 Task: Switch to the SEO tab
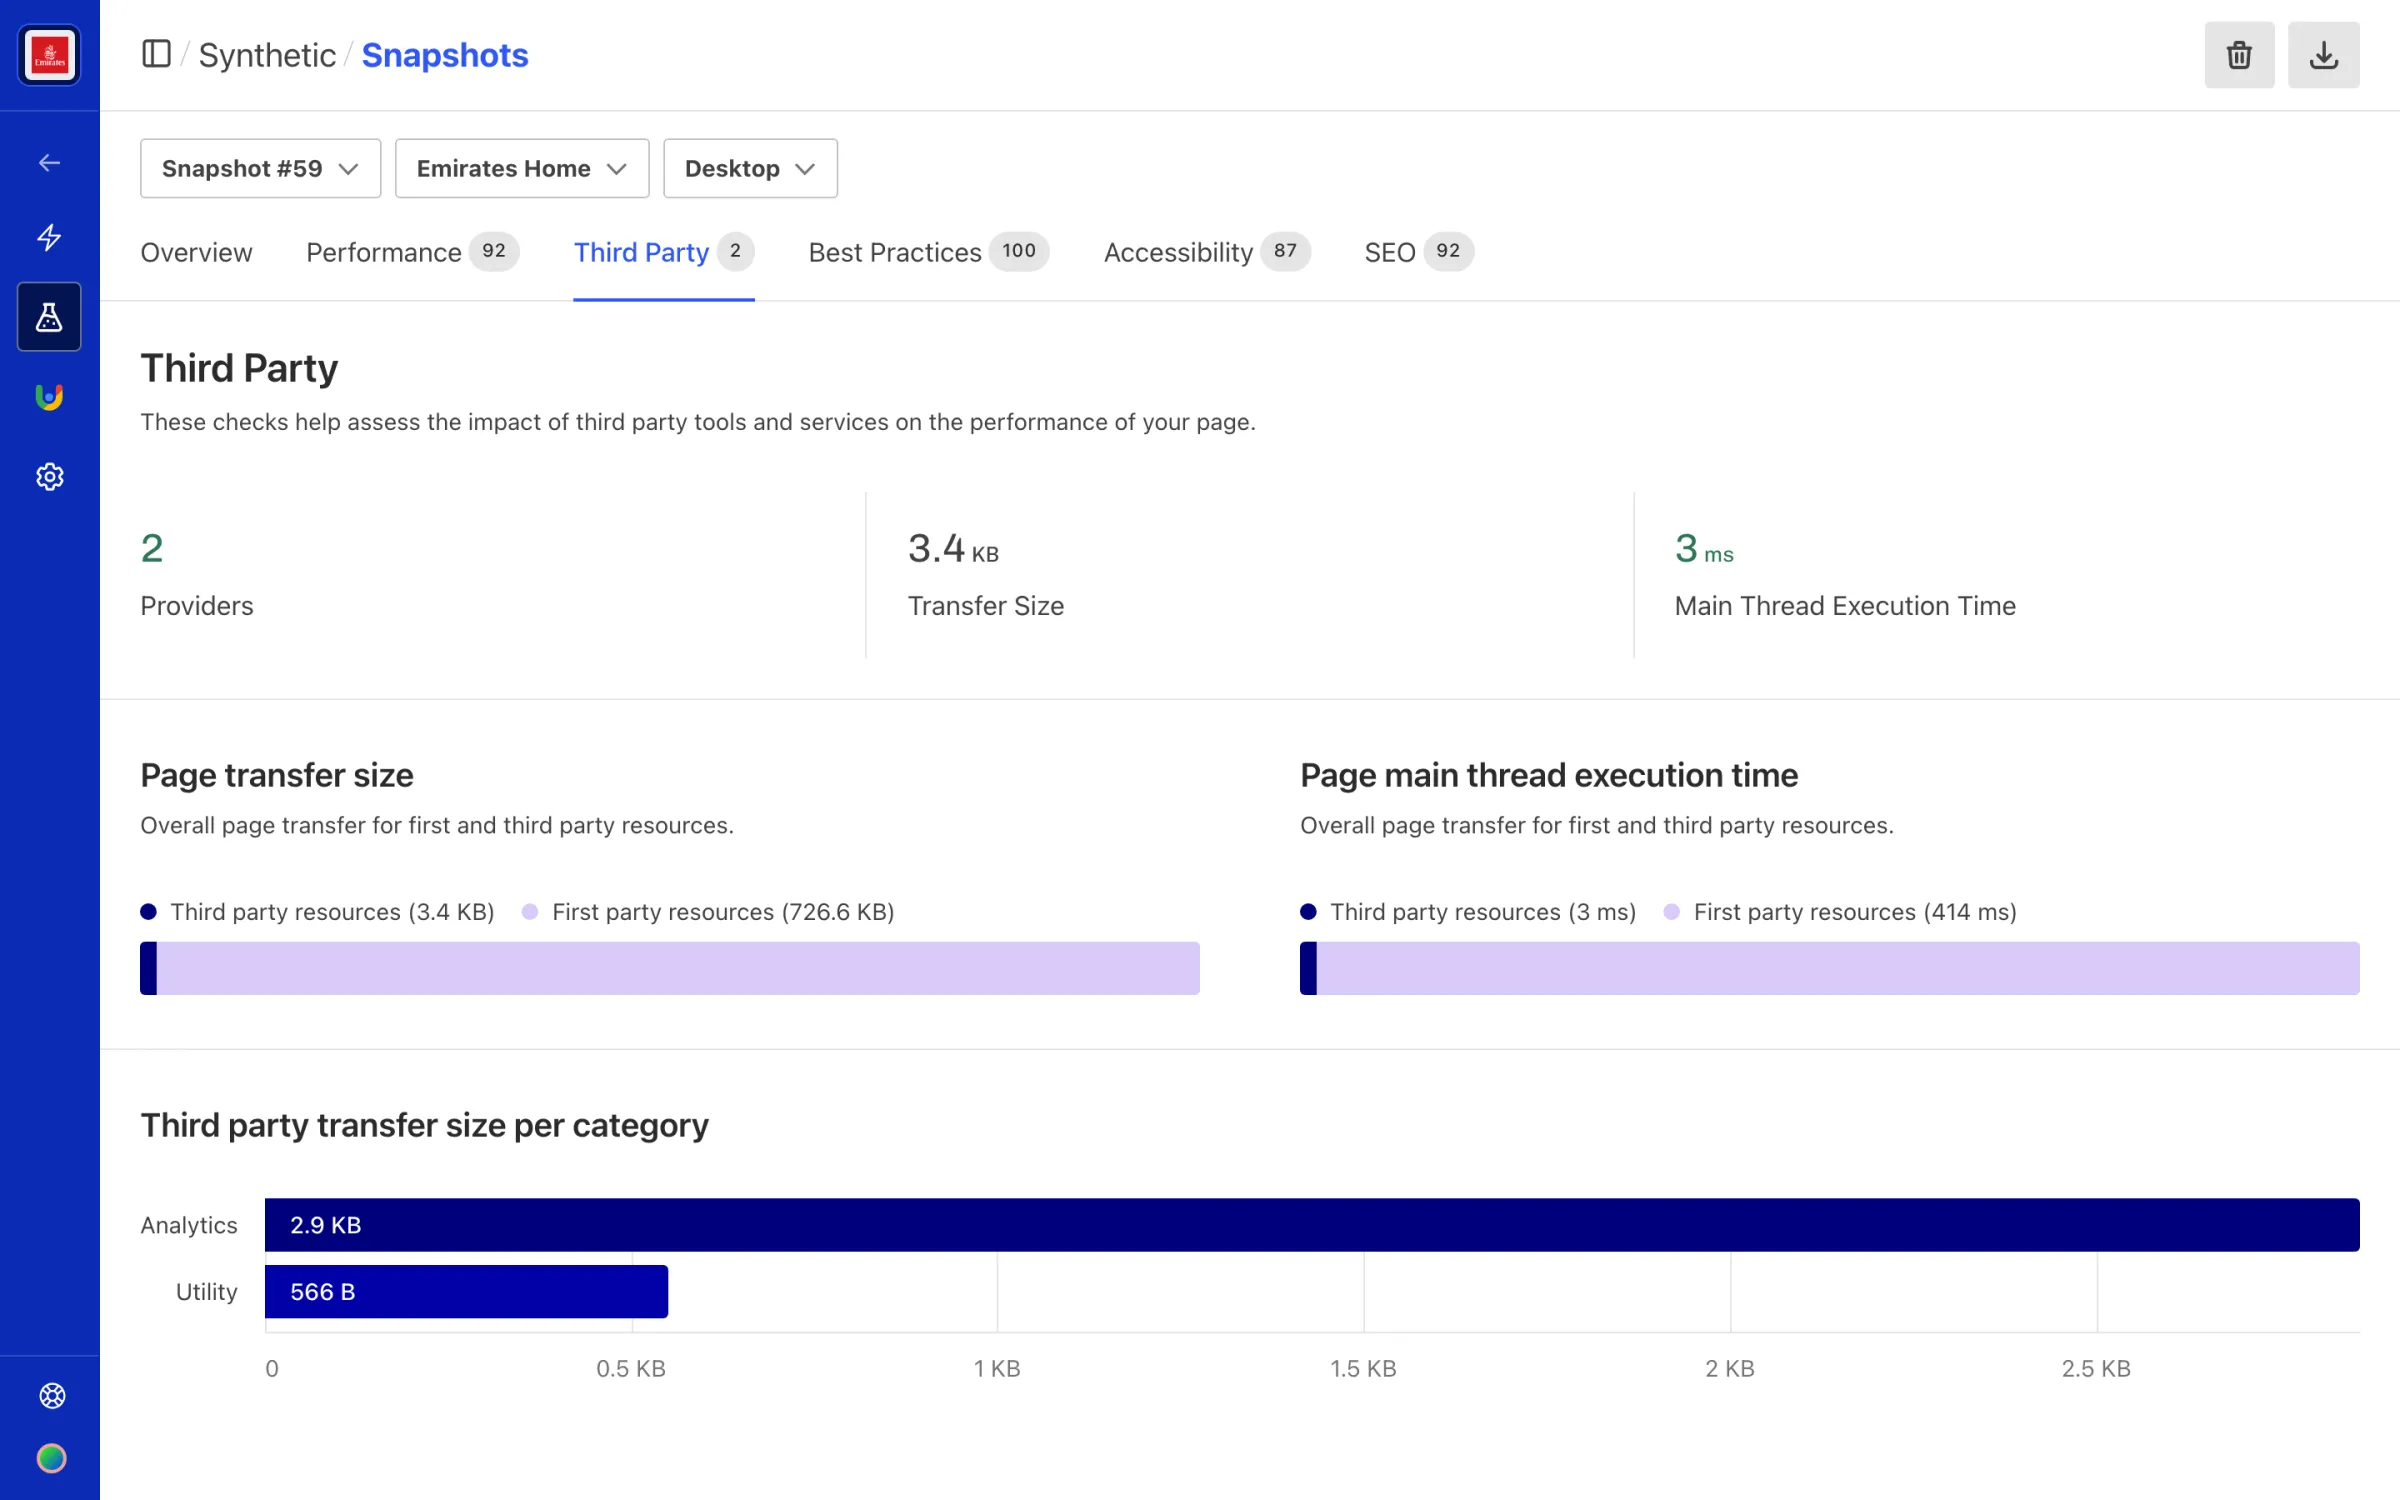pyautogui.click(x=1419, y=252)
